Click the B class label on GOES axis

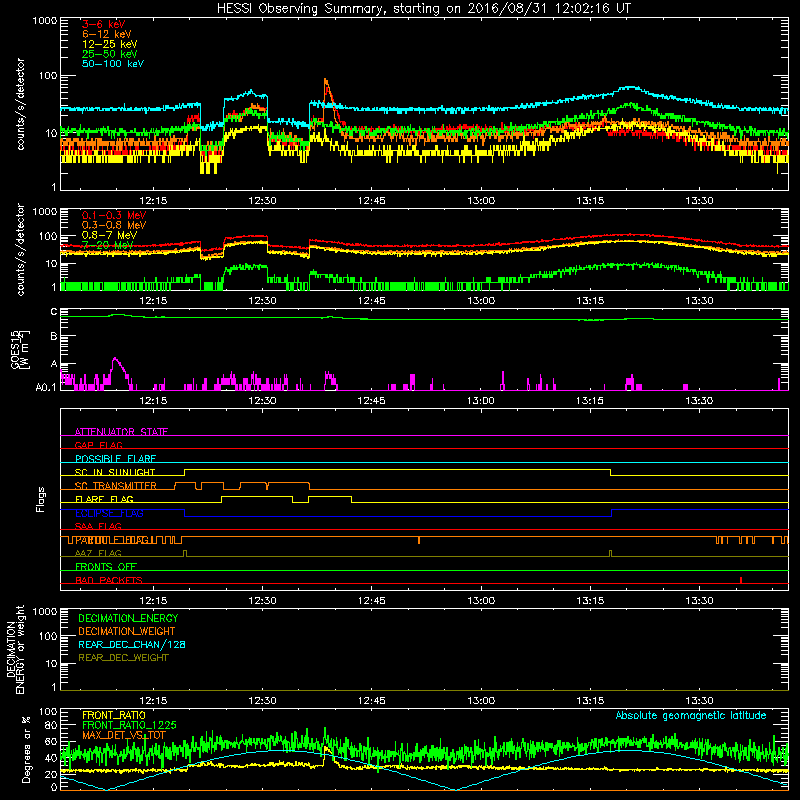coord(54,337)
